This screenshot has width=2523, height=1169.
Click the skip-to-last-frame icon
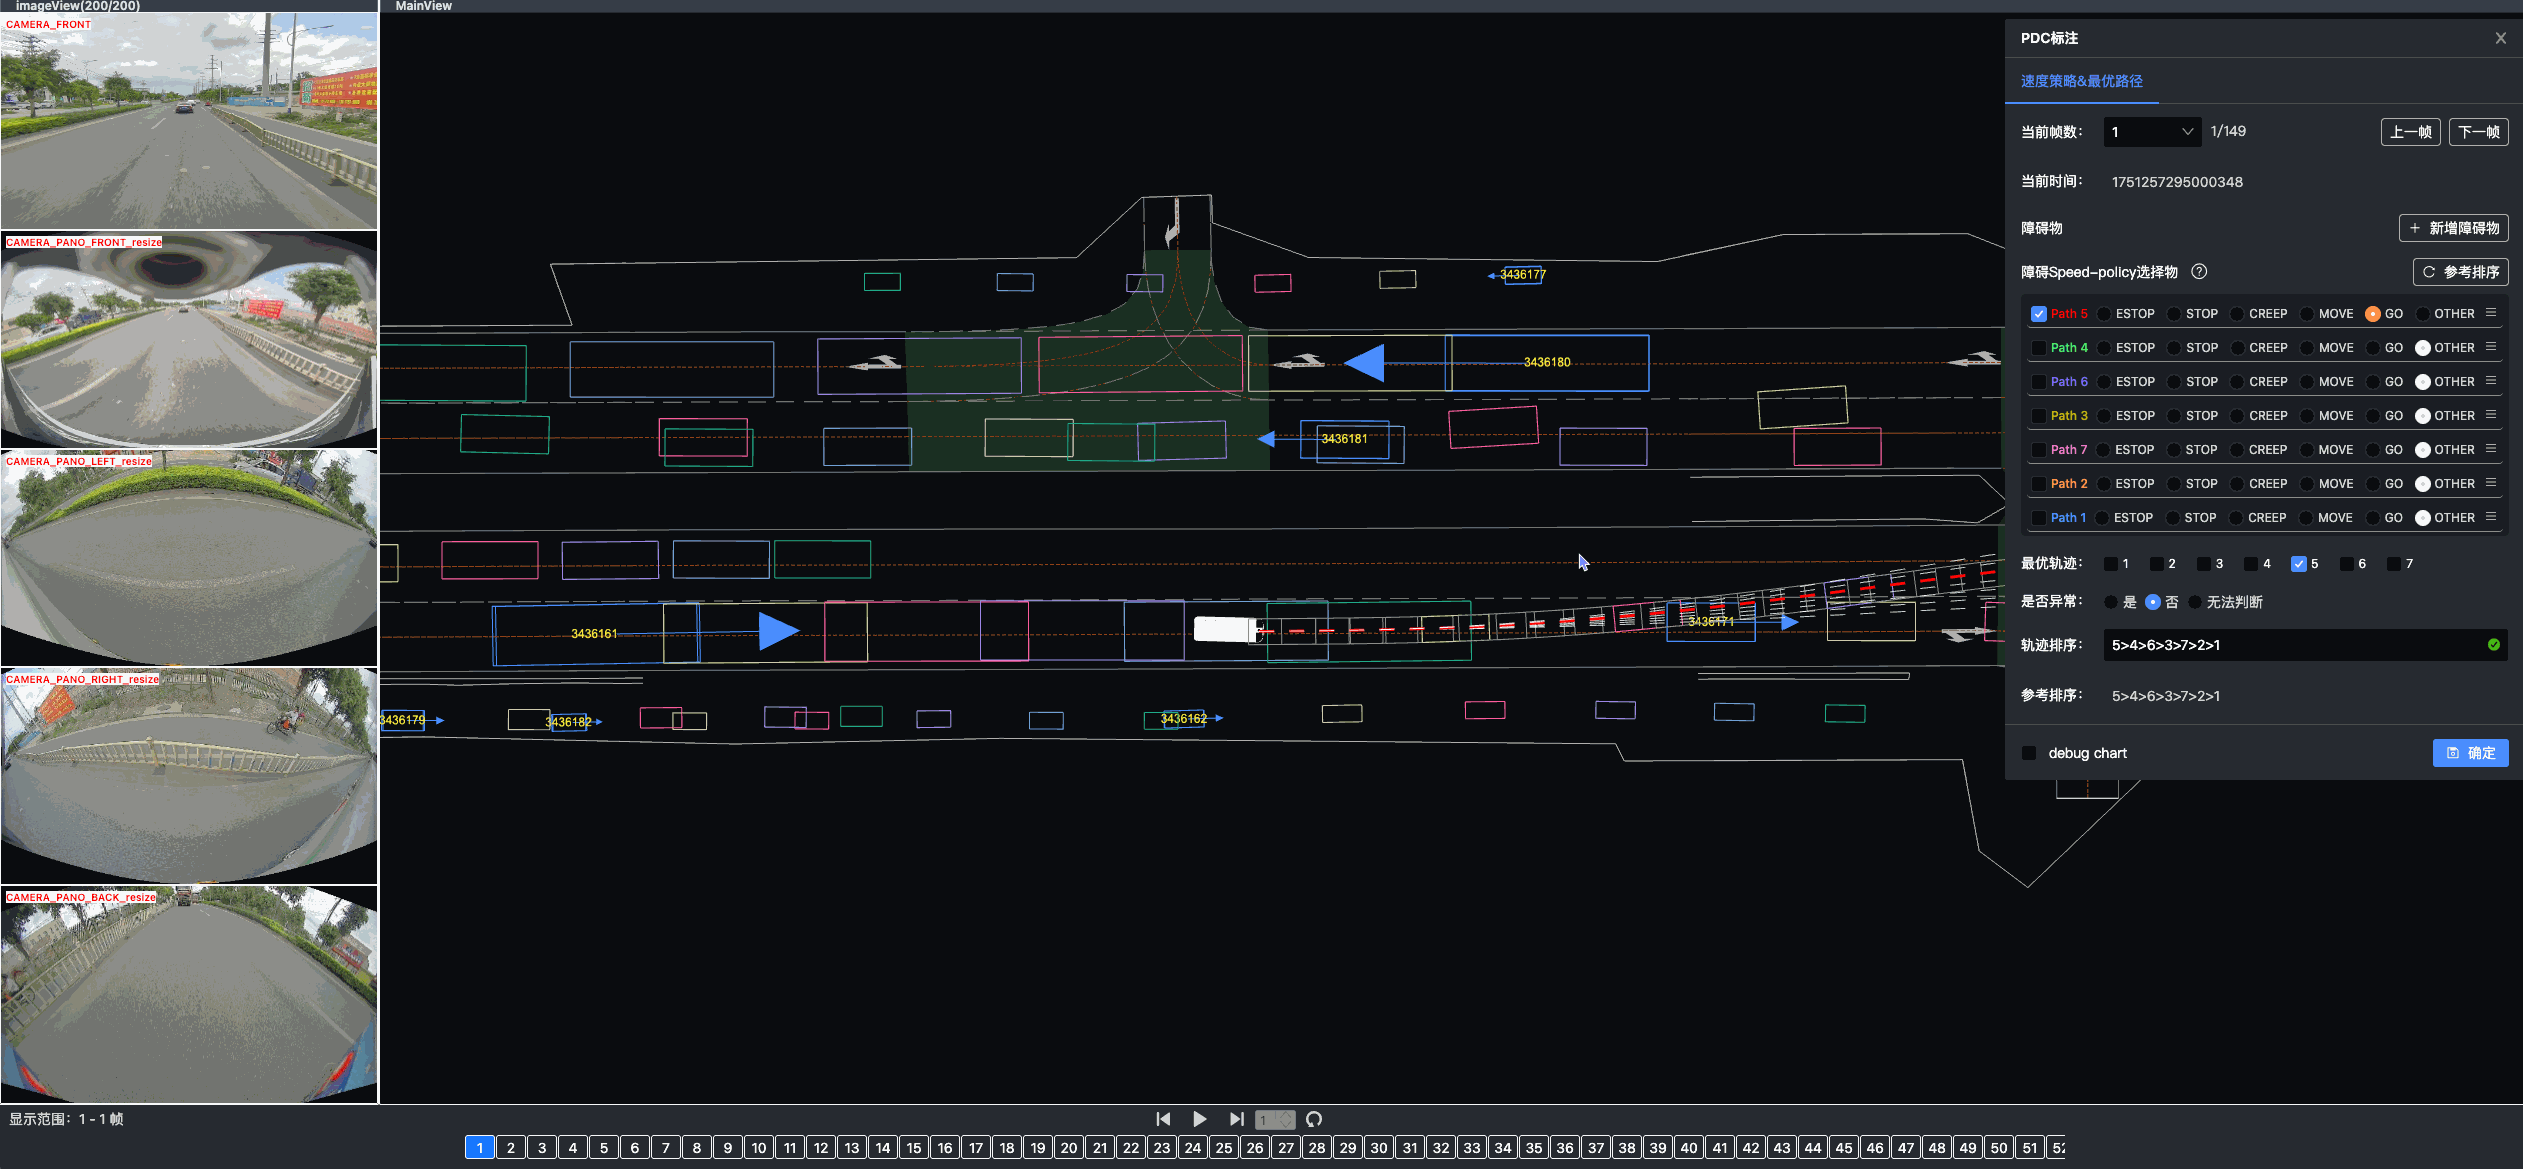coord(1237,1119)
